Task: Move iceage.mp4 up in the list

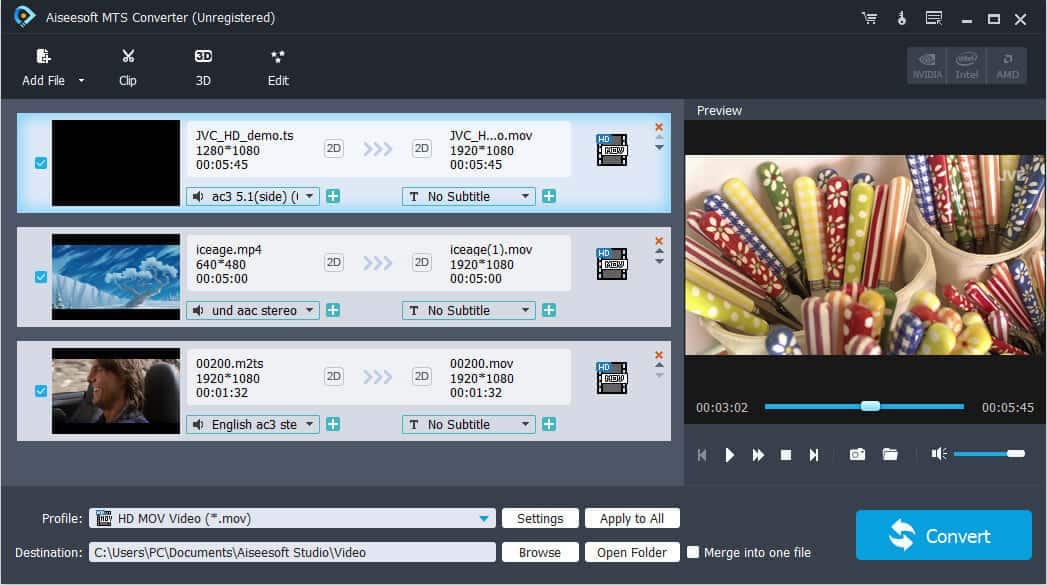Action: pos(659,252)
